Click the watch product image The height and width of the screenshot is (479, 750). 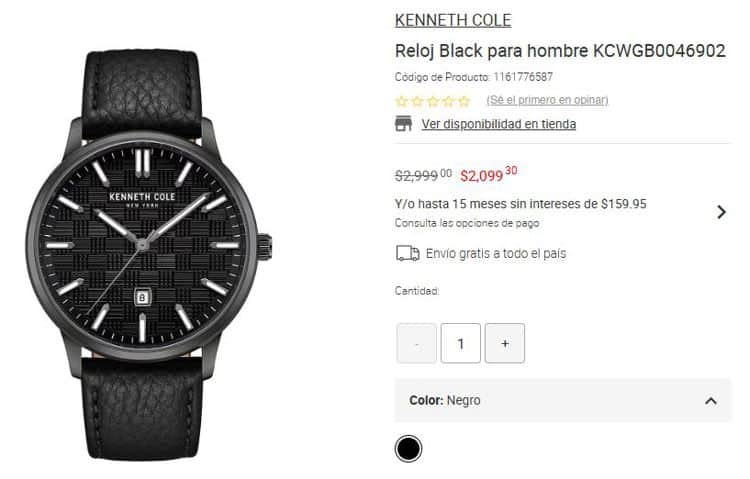point(149,254)
